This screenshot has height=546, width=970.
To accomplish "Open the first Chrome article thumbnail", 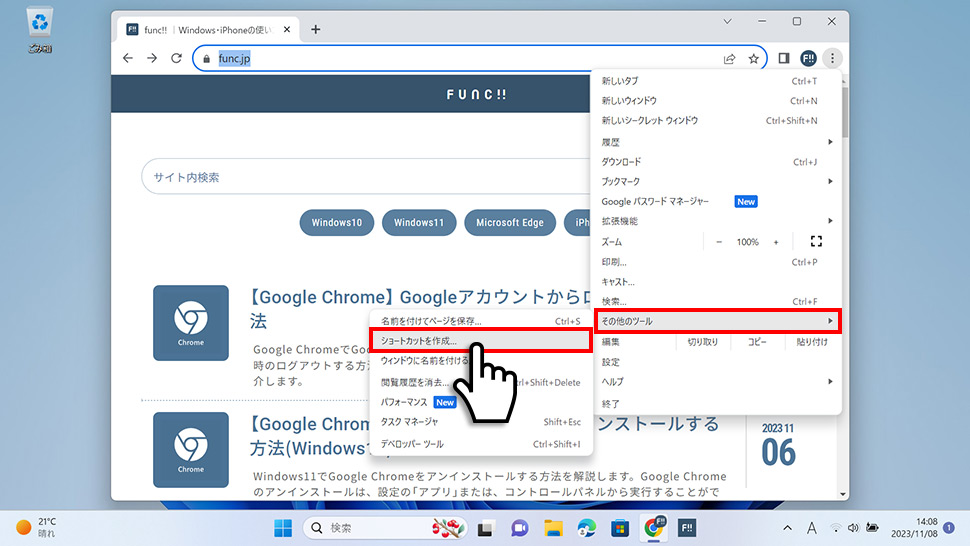I will (x=191, y=323).
